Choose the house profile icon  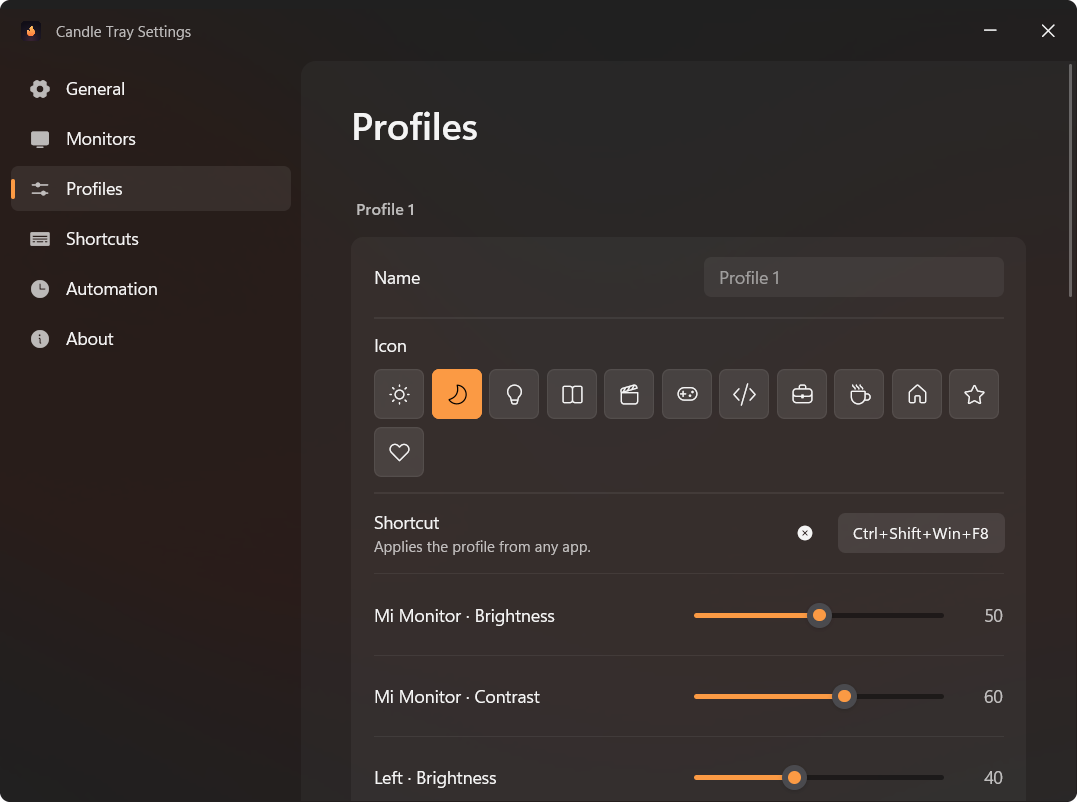(x=917, y=394)
